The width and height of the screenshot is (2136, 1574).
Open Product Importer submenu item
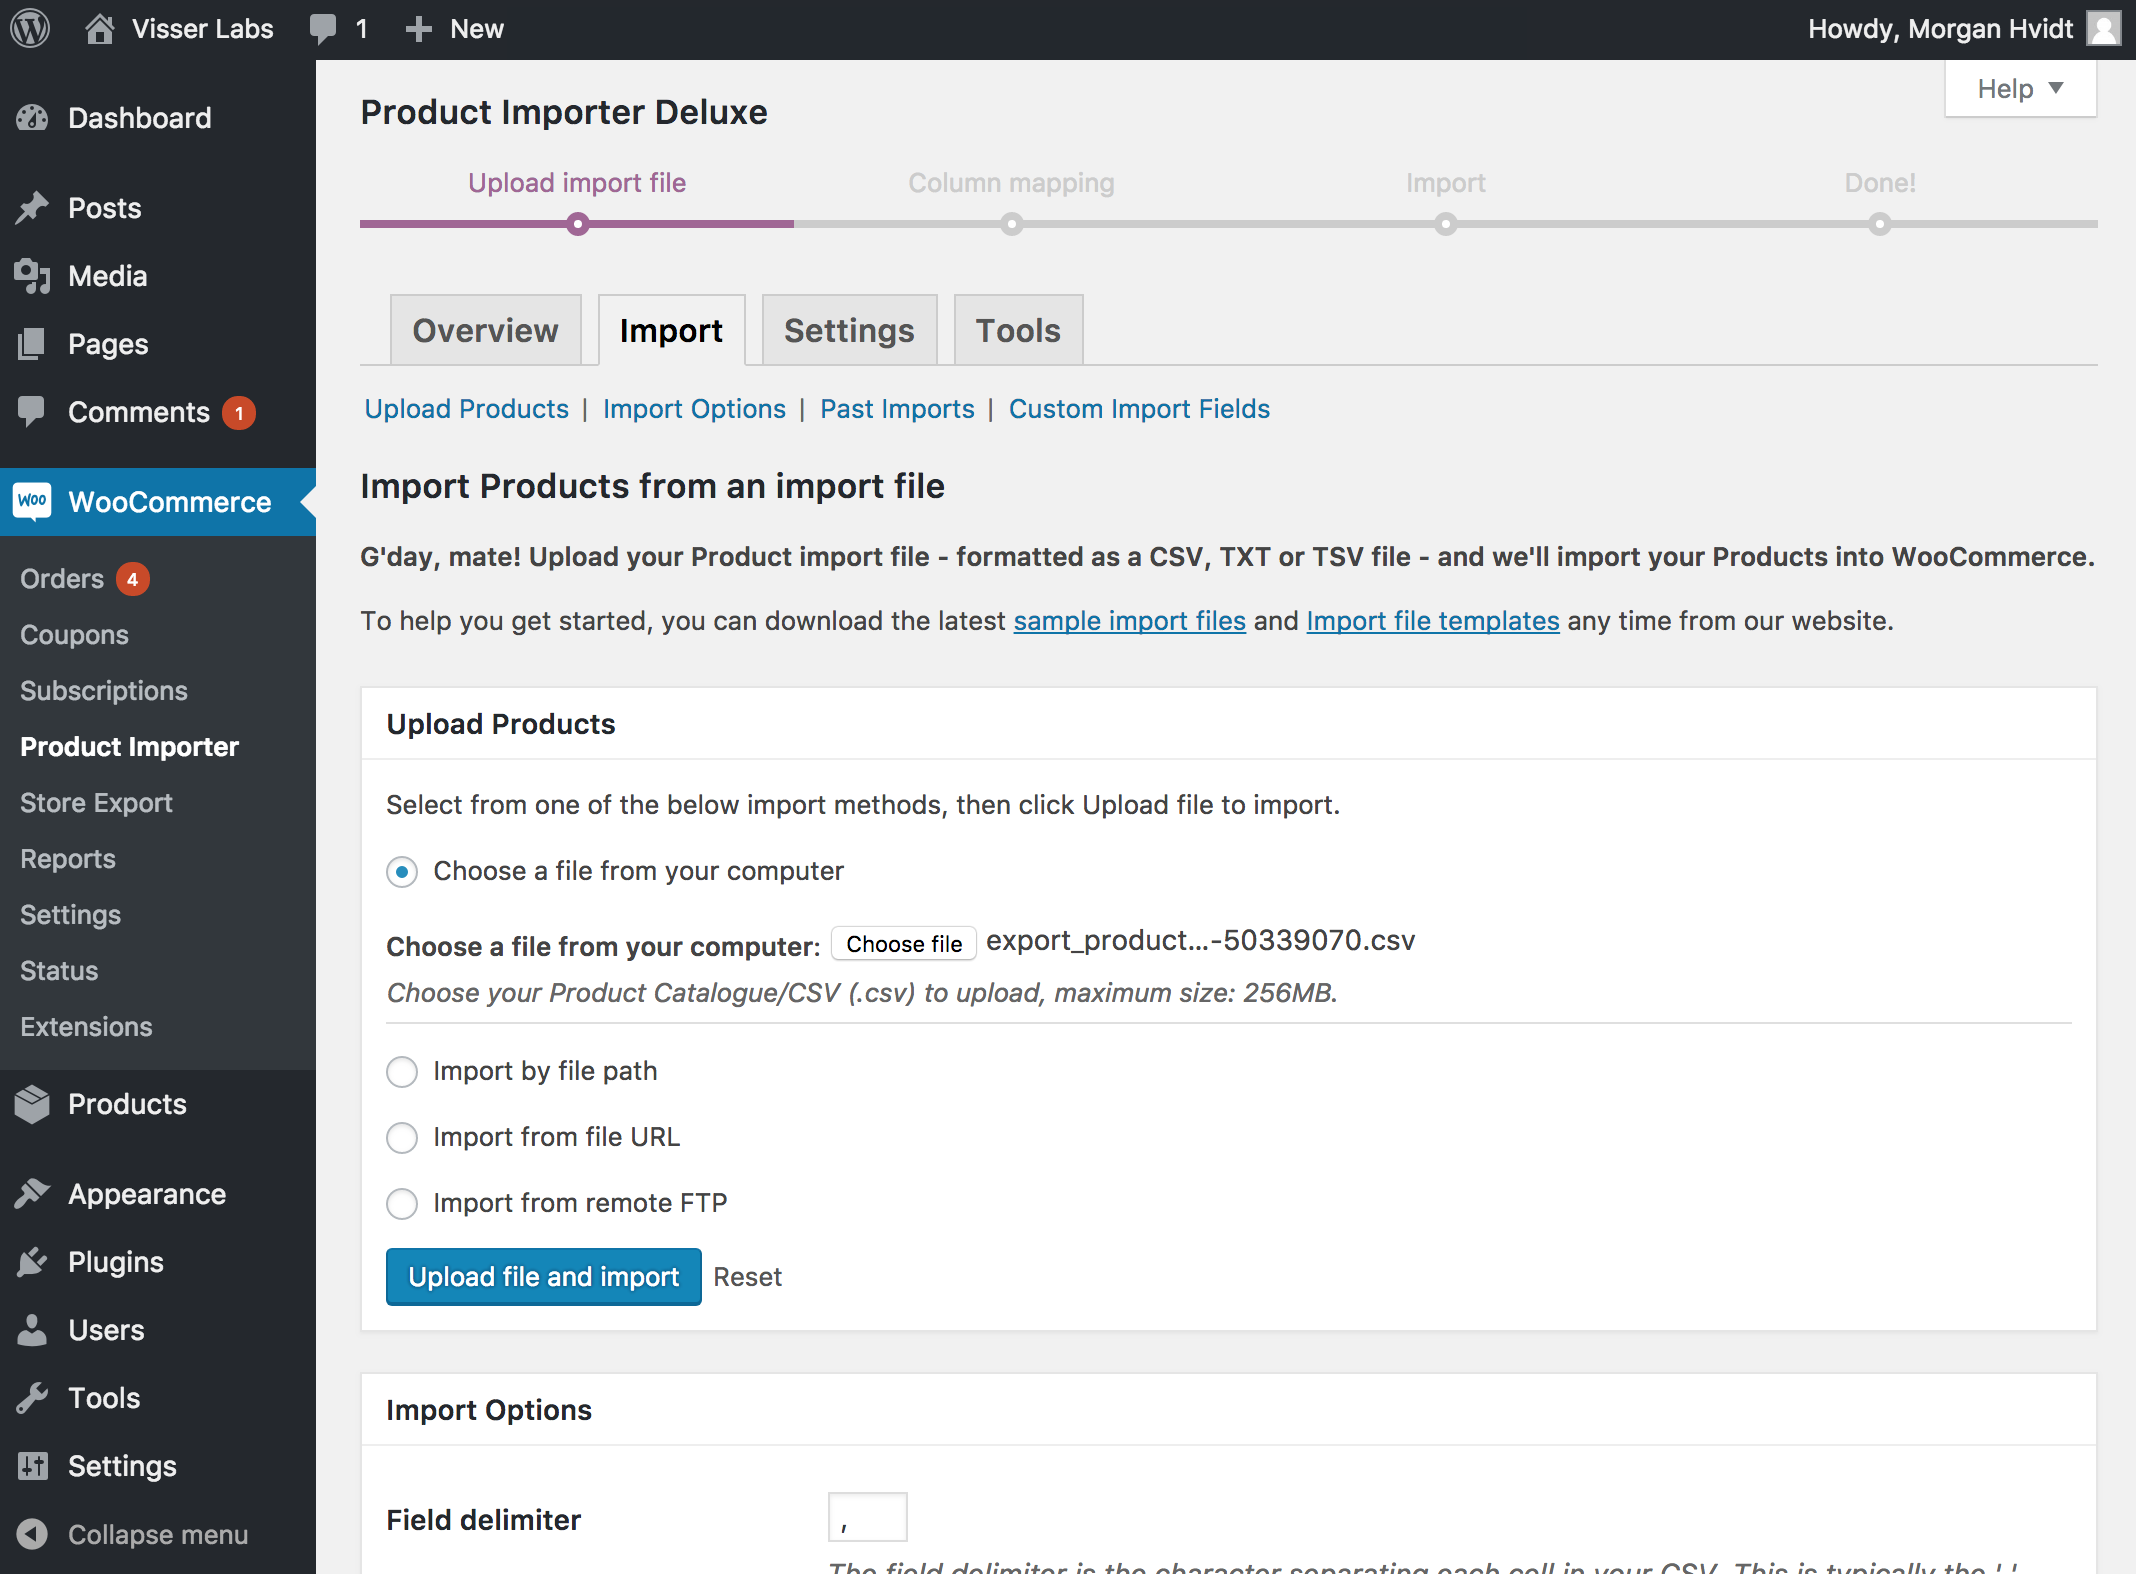[129, 747]
